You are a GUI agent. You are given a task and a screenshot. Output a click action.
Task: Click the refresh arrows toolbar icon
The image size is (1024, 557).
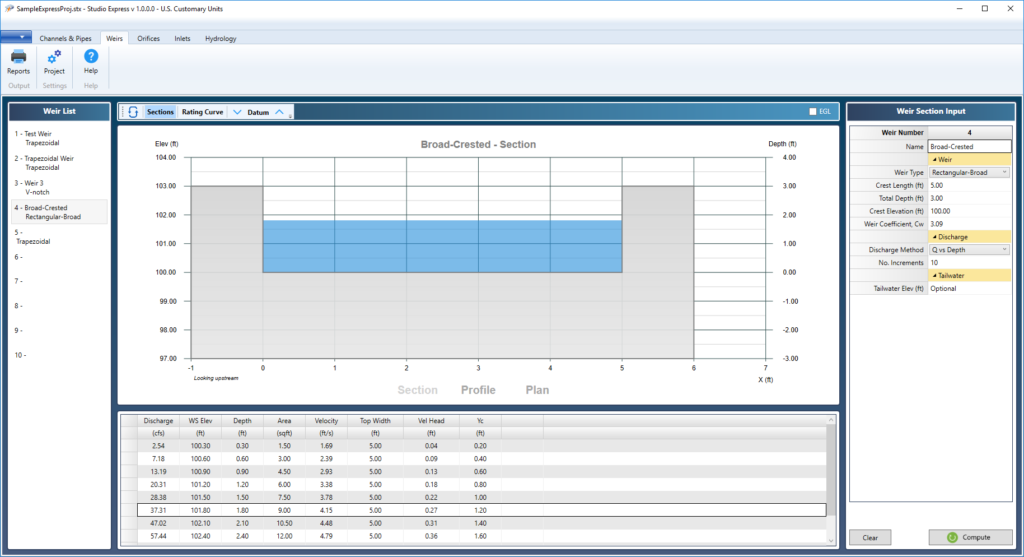coord(132,112)
